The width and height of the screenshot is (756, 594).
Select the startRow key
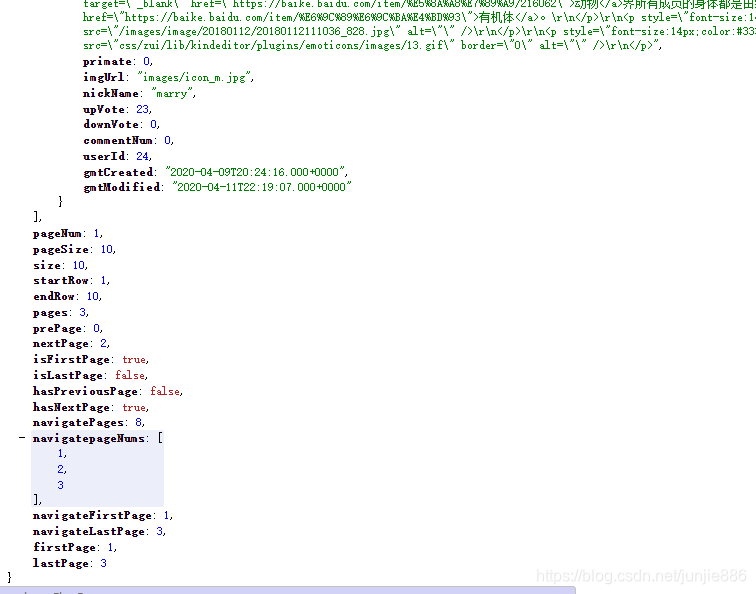coord(61,281)
